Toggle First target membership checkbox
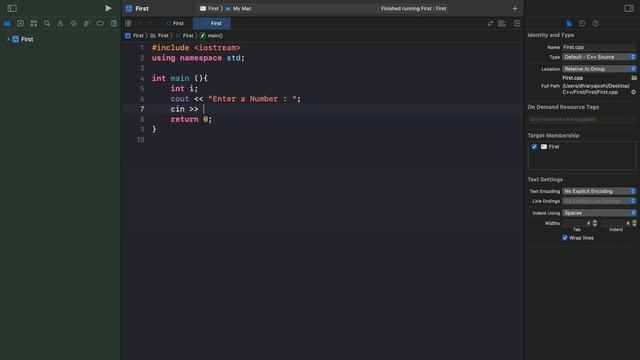 [x=534, y=147]
